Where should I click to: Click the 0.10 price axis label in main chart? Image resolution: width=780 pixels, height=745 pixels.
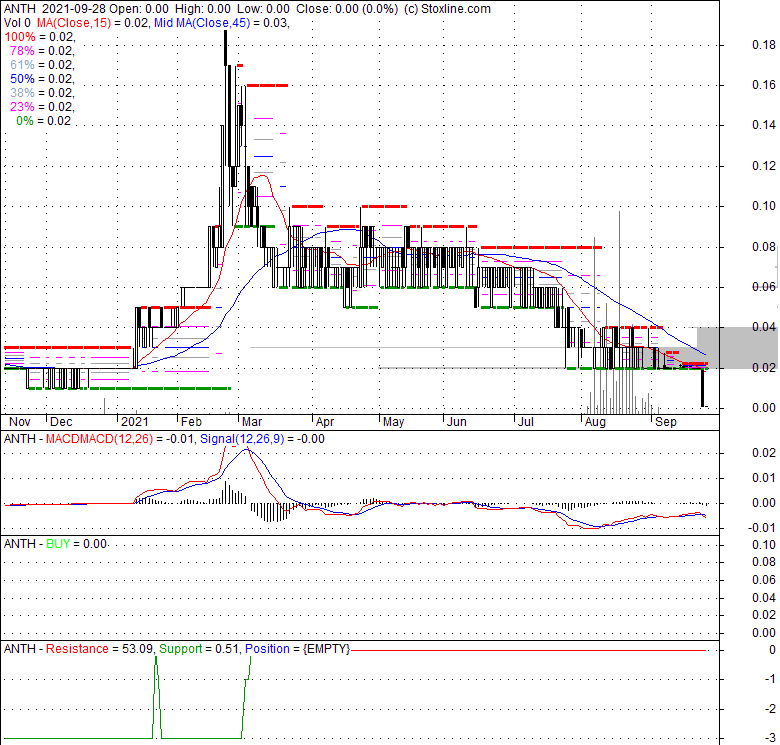pyautogui.click(x=764, y=206)
